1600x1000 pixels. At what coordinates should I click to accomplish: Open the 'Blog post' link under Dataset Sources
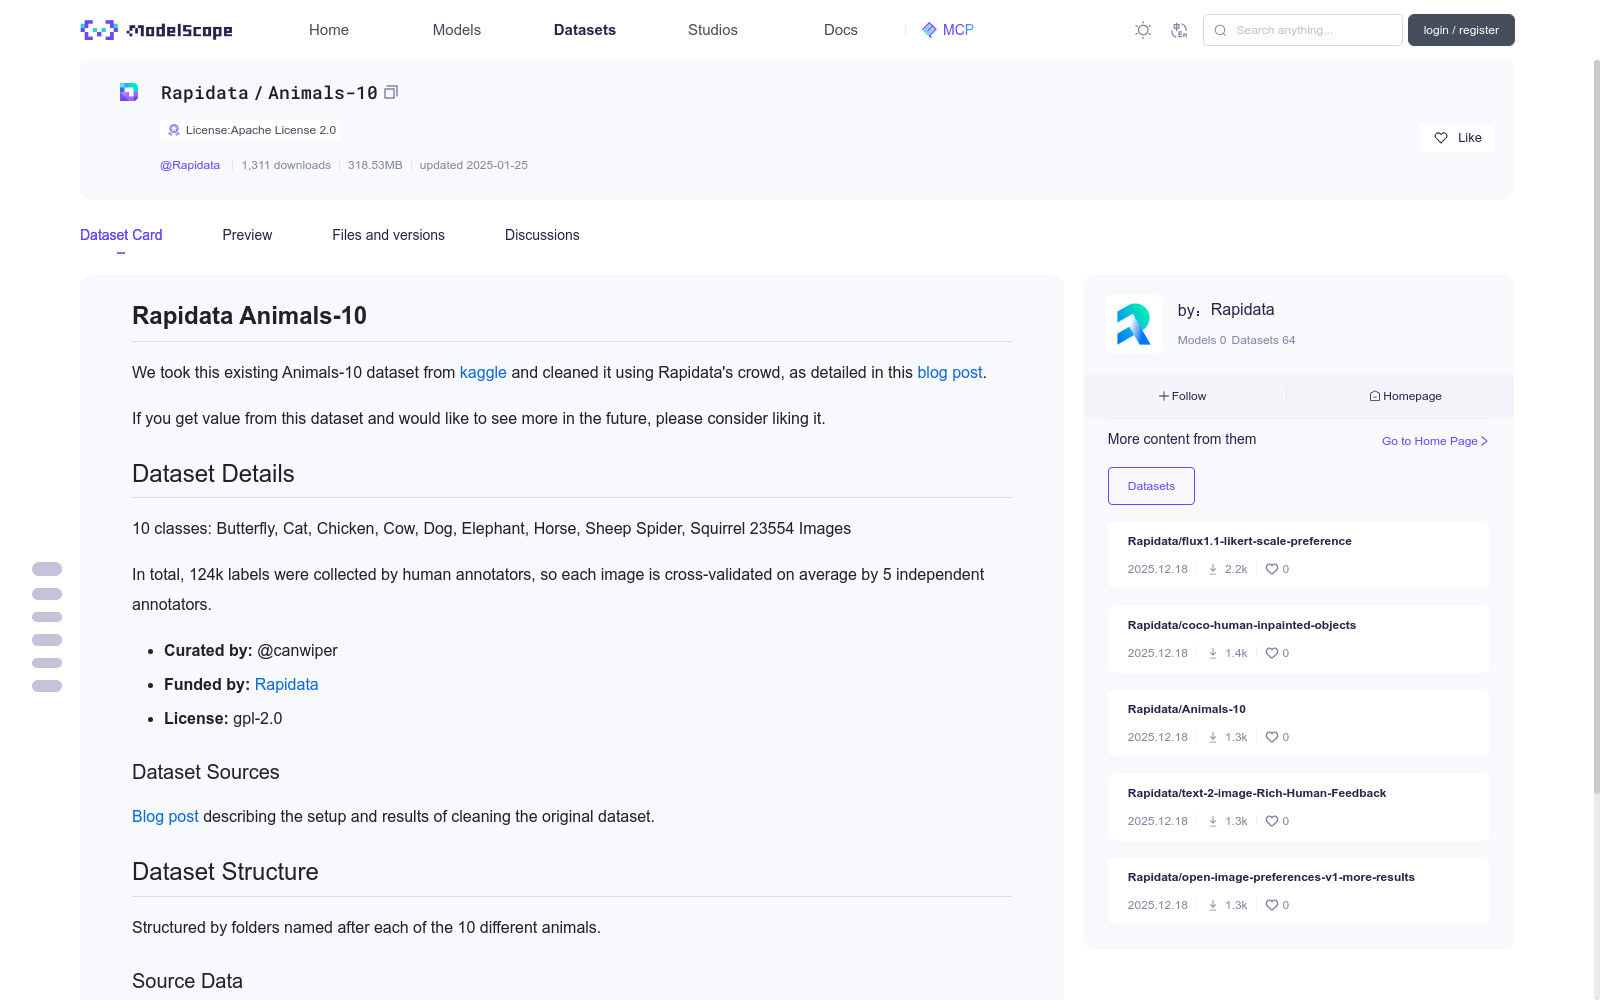[165, 816]
